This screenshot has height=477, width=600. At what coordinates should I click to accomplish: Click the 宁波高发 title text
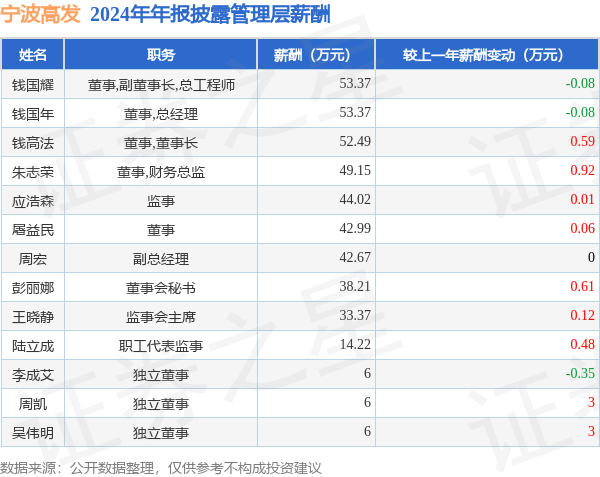(40, 14)
